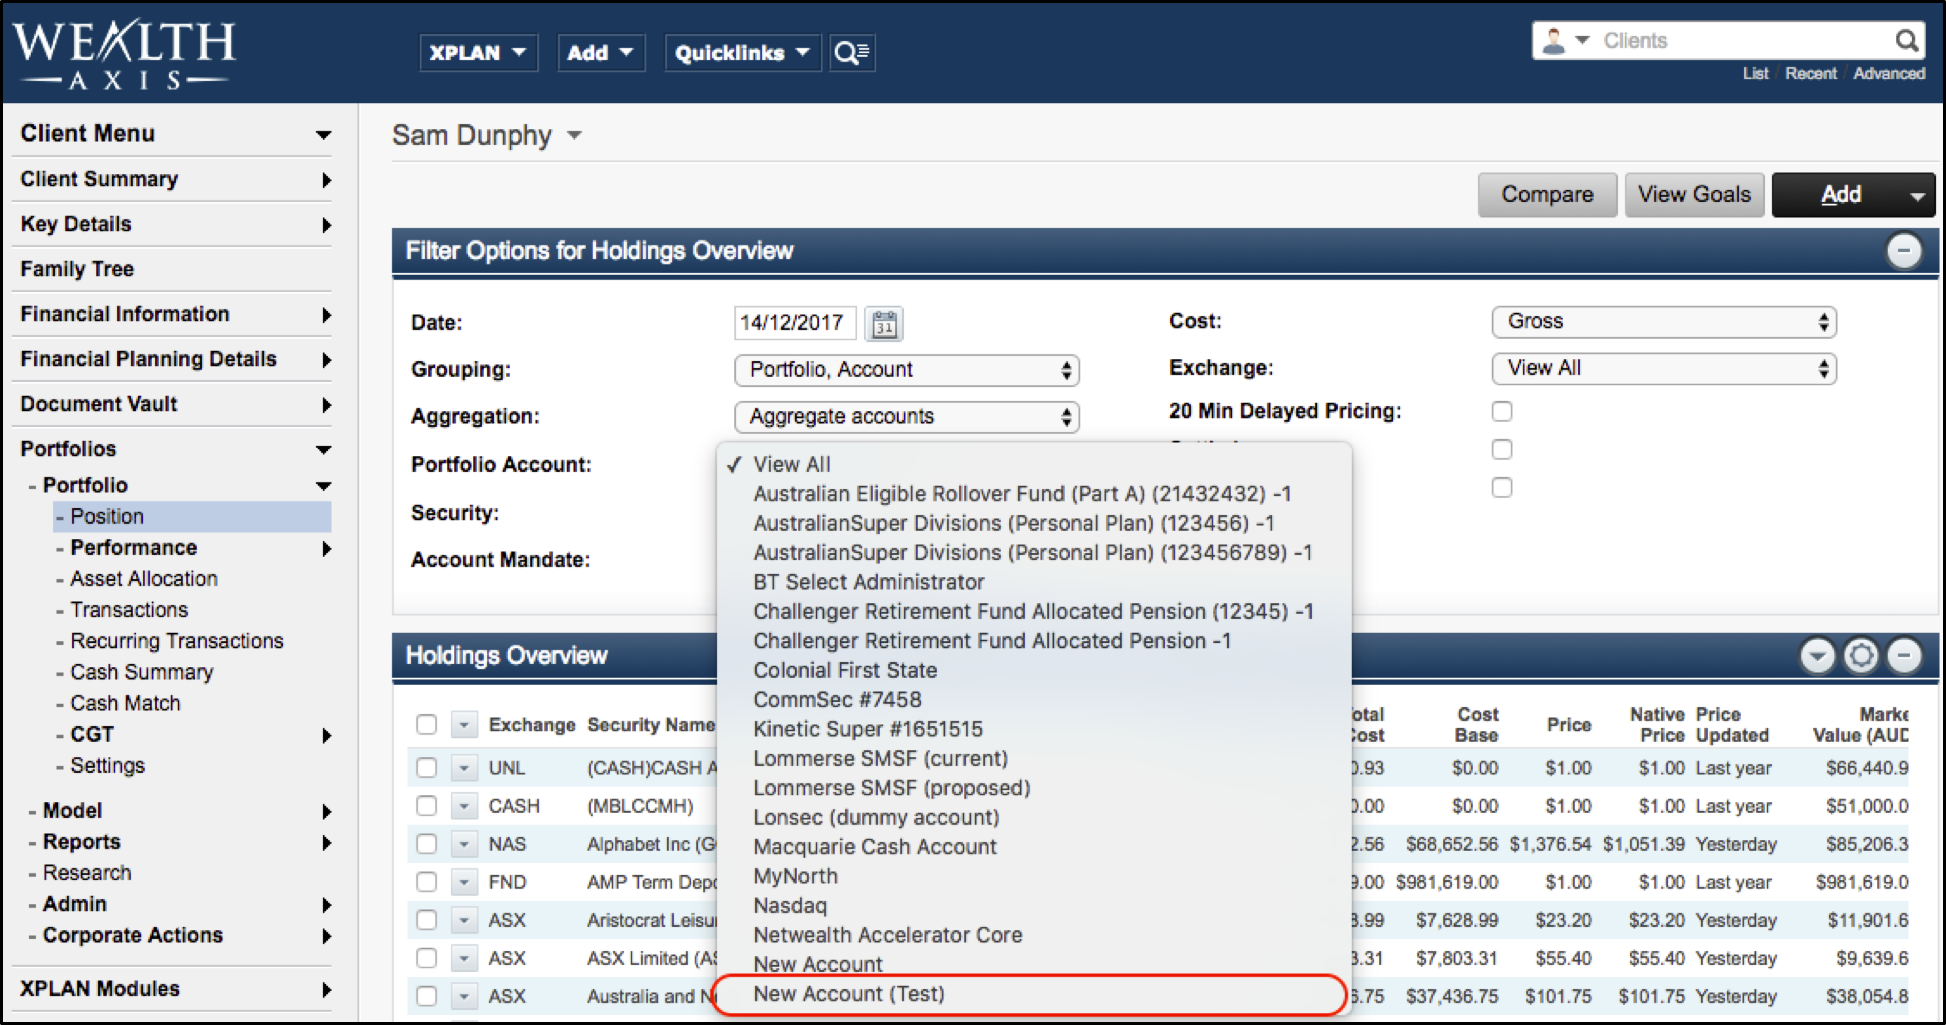Tick the checkbox for the FND AMP row
Screen dimensions: 1946x1025
click(427, 882)
